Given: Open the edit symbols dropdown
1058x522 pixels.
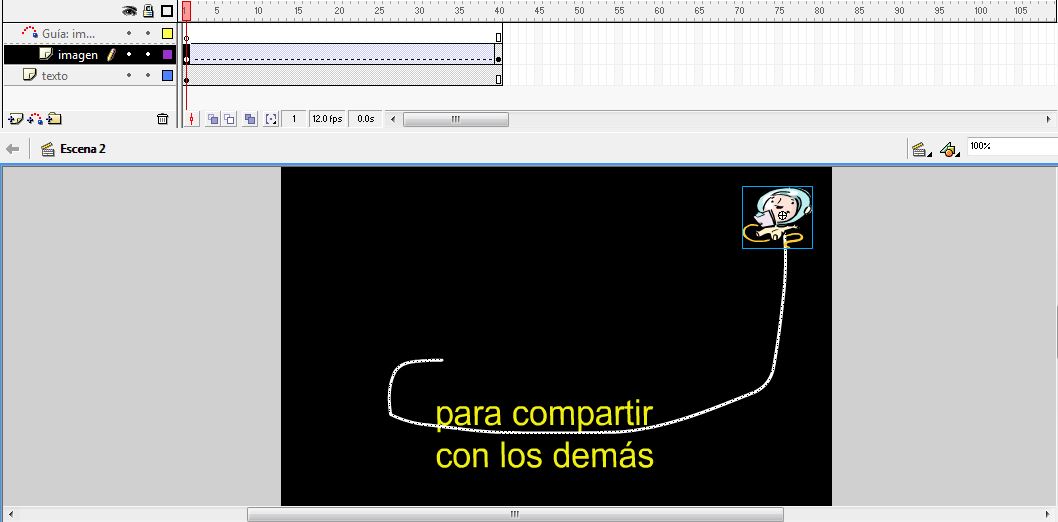Looking at the screenshot, I should [x=949, y=150].
